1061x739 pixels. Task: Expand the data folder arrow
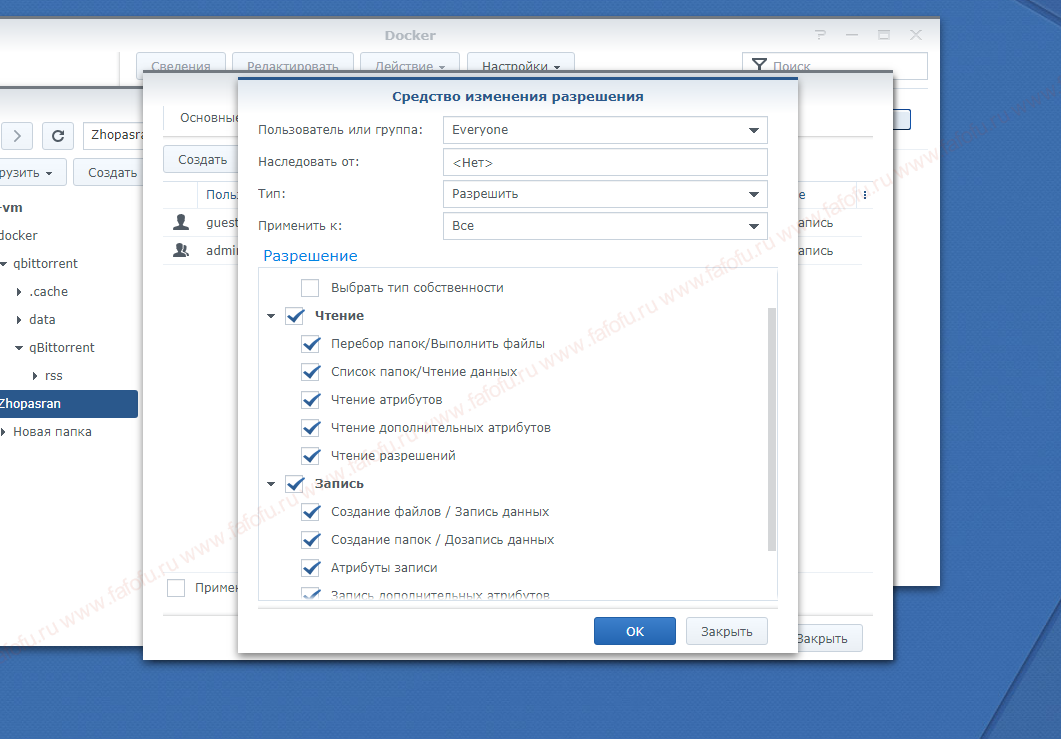19,319
